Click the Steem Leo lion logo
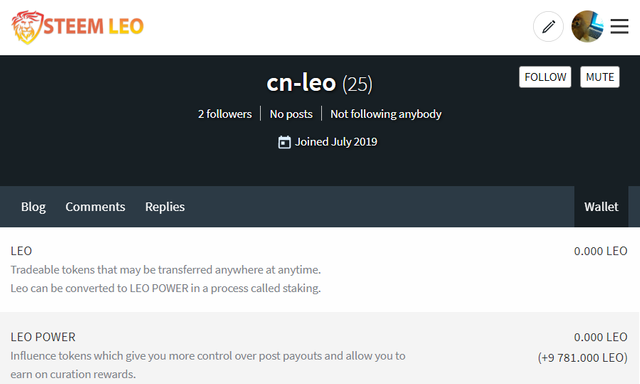The width and height of the screenshot is (640, 384). tap(27, 27)
